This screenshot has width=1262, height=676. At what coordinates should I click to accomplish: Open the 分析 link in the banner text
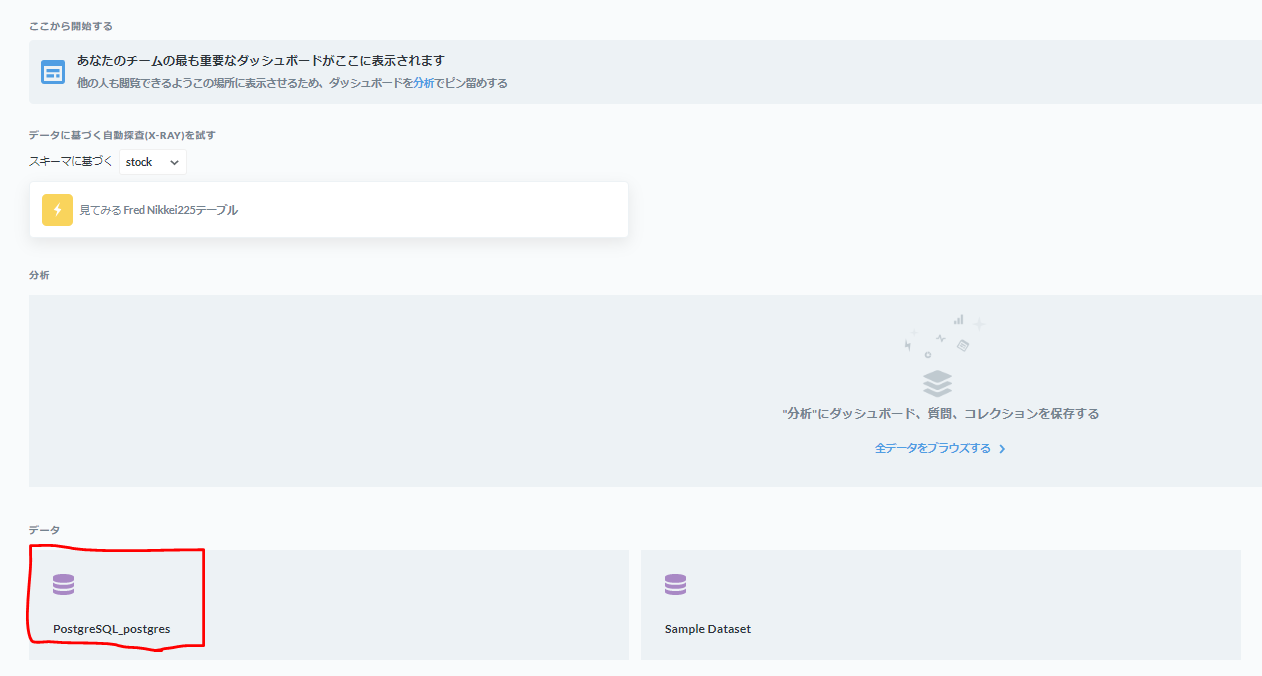(425, 83)
